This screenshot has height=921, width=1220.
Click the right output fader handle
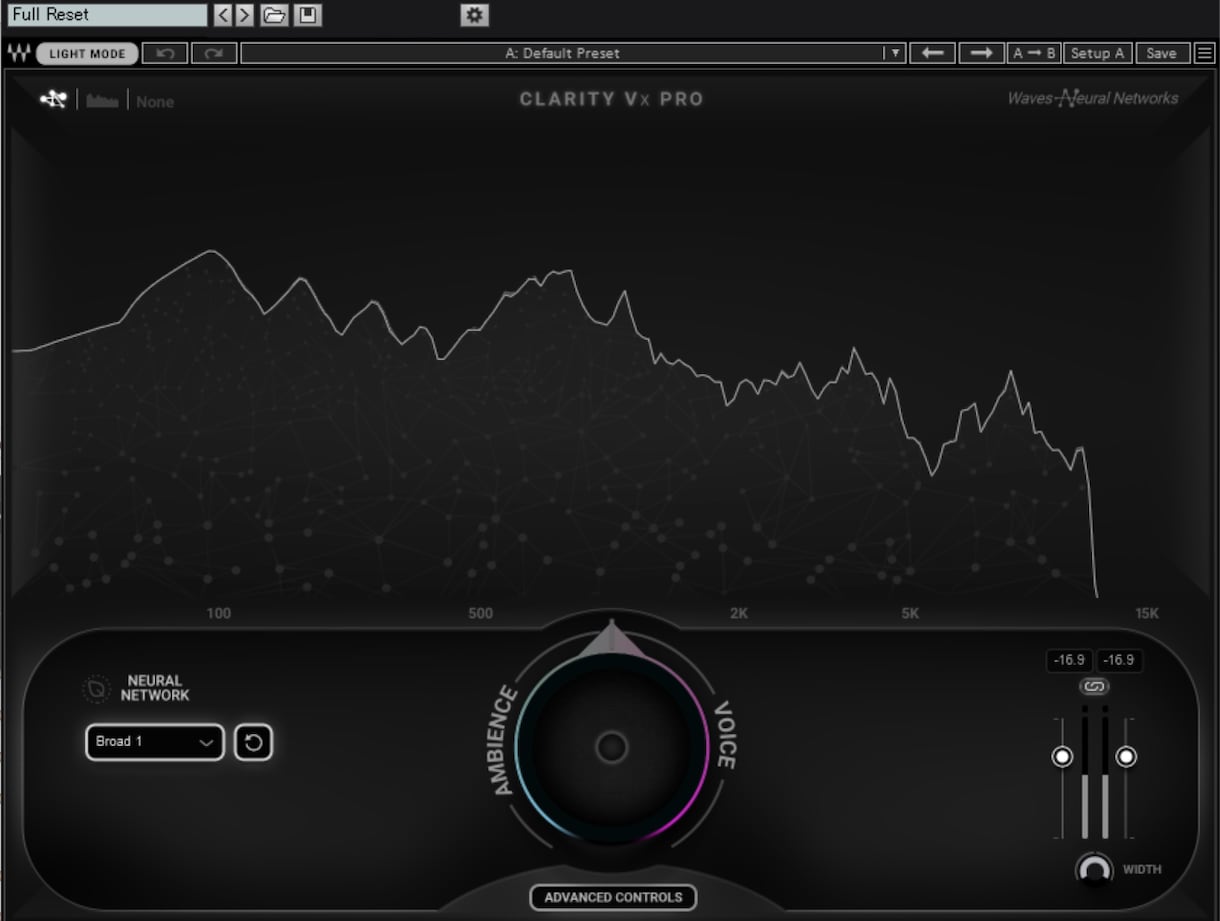(x=1126, y=757)
